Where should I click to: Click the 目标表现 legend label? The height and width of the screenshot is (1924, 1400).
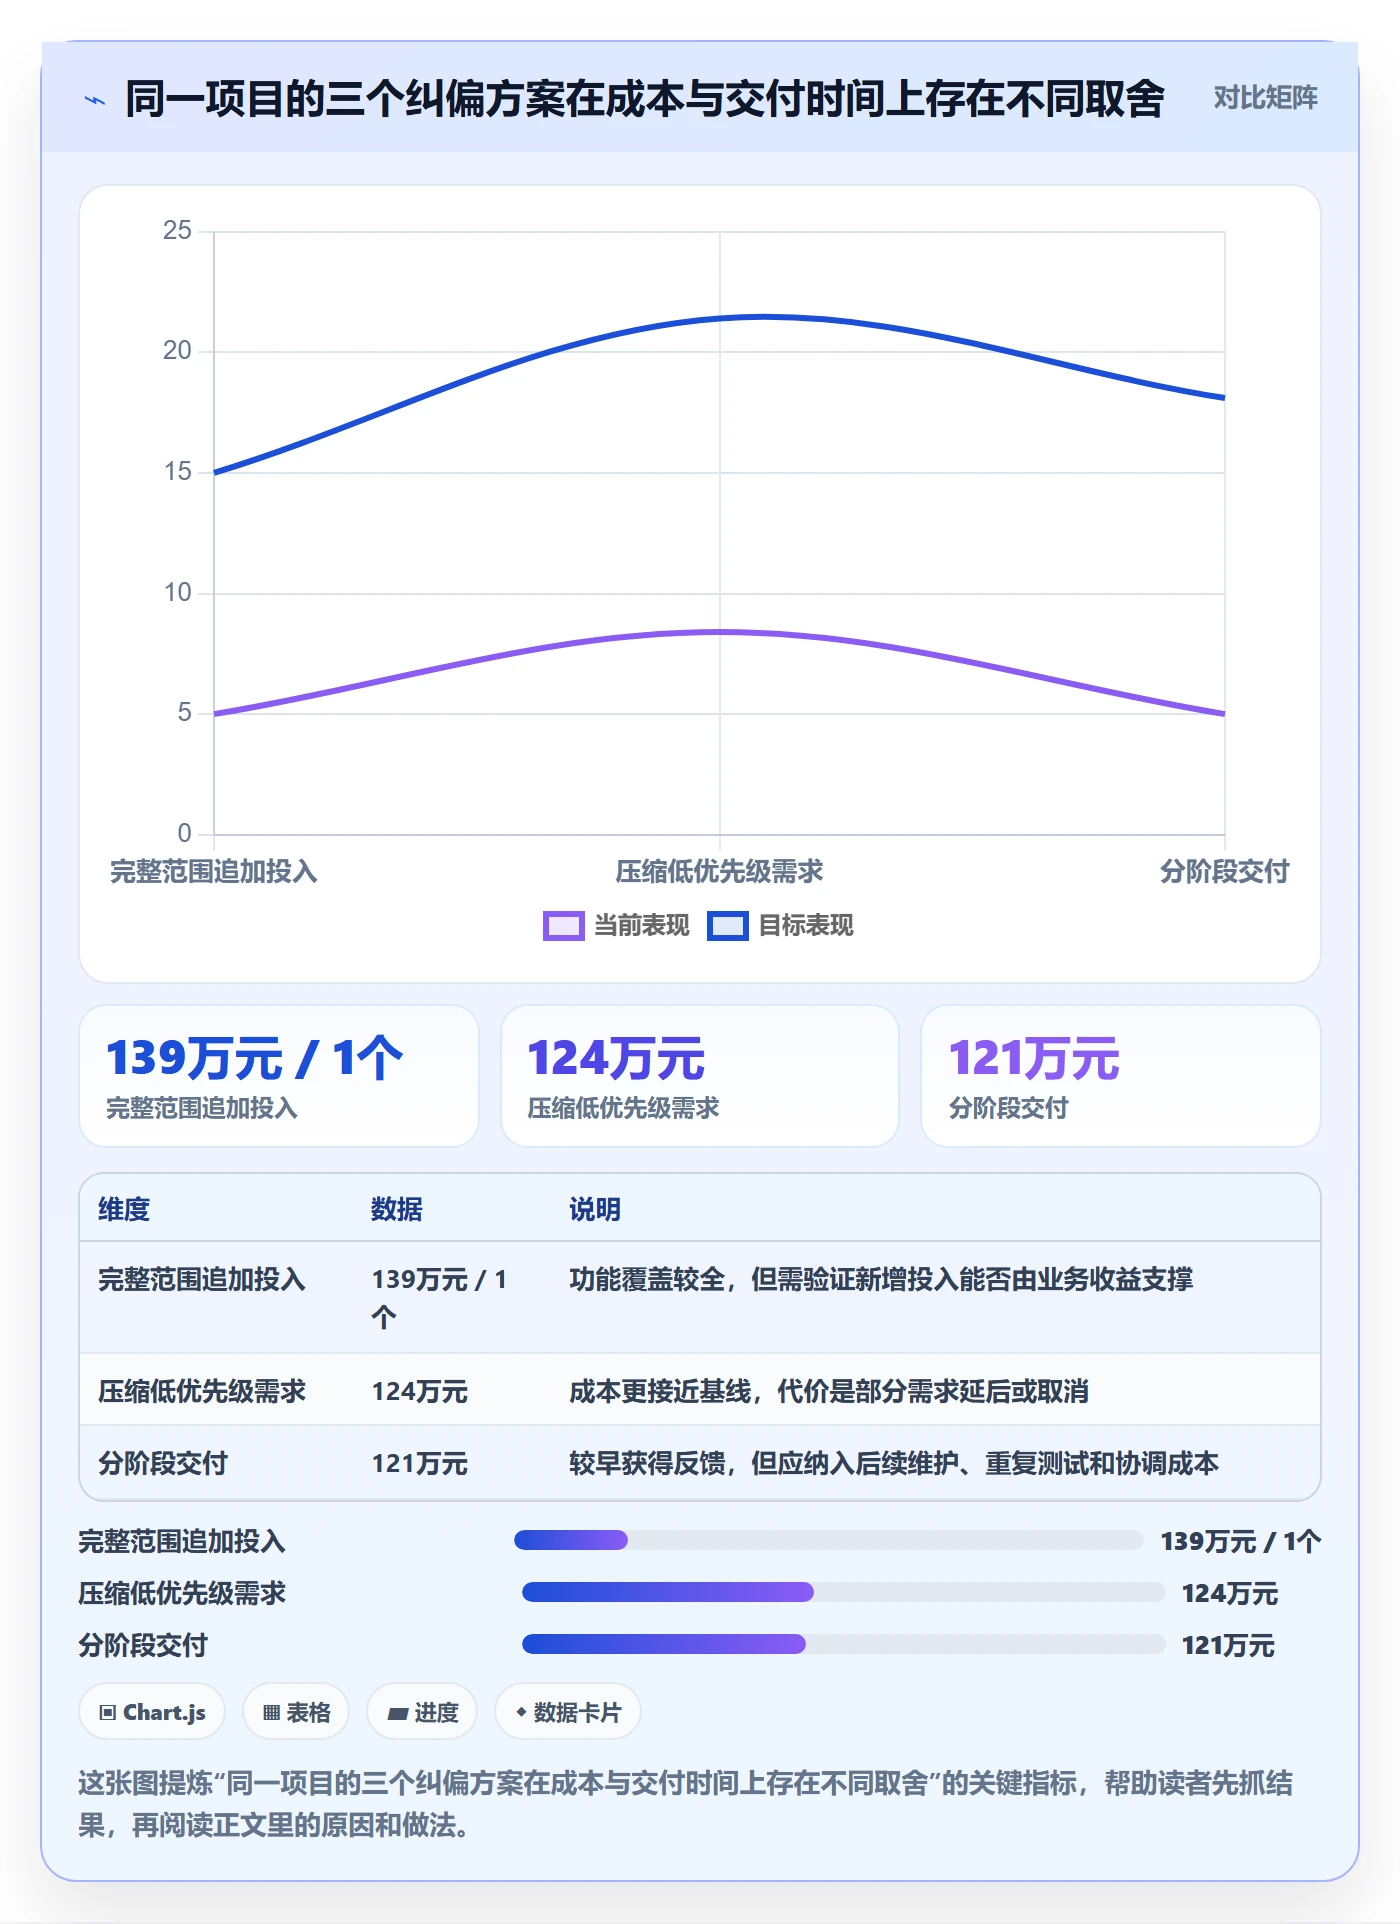click(x=806, y=926)
